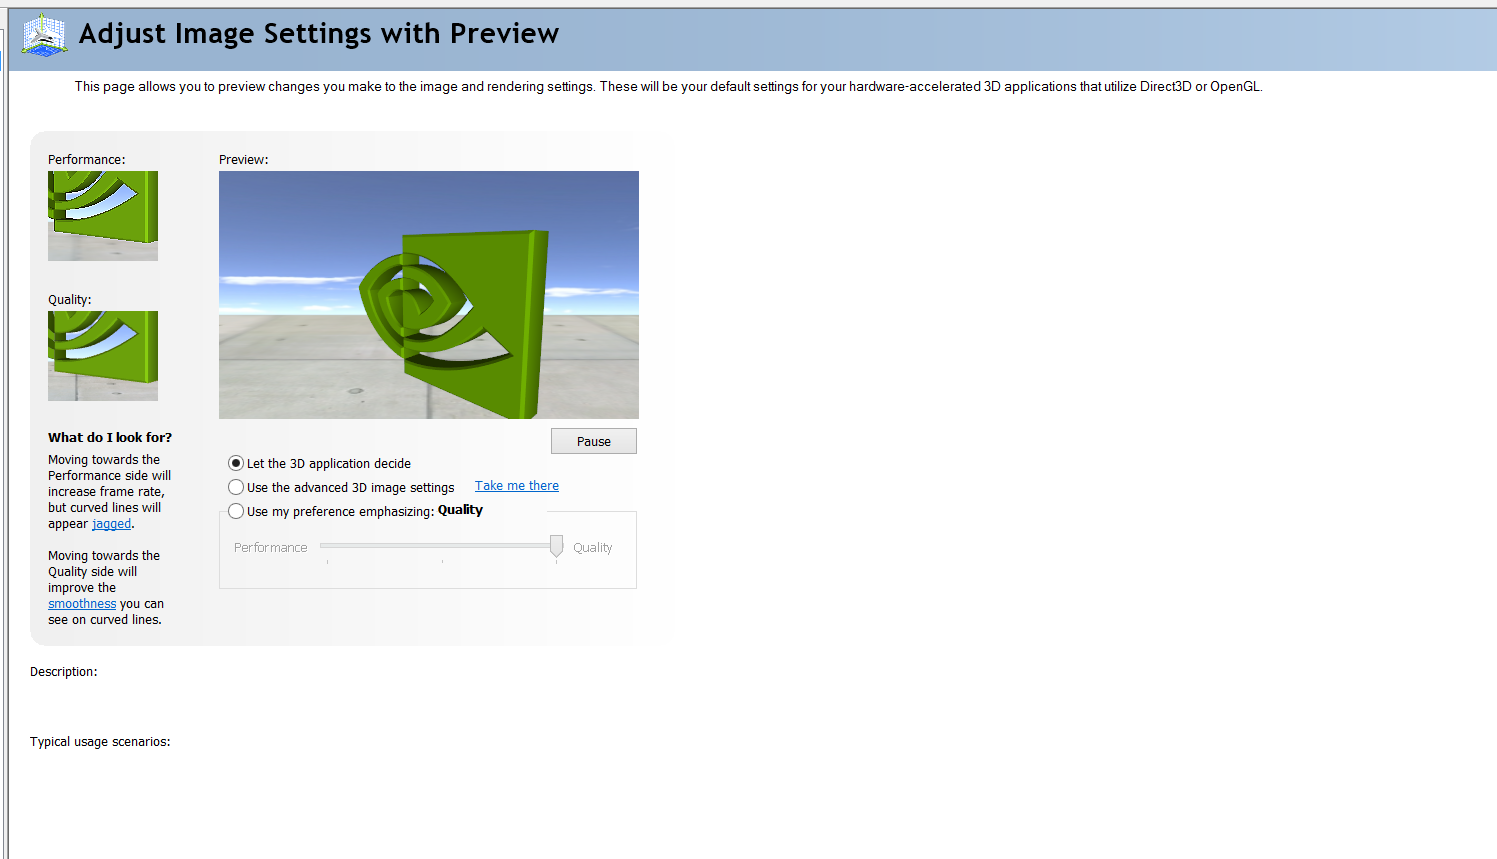Open the jagged help link
Viewport: 1497px width, 859px height.
111,524
